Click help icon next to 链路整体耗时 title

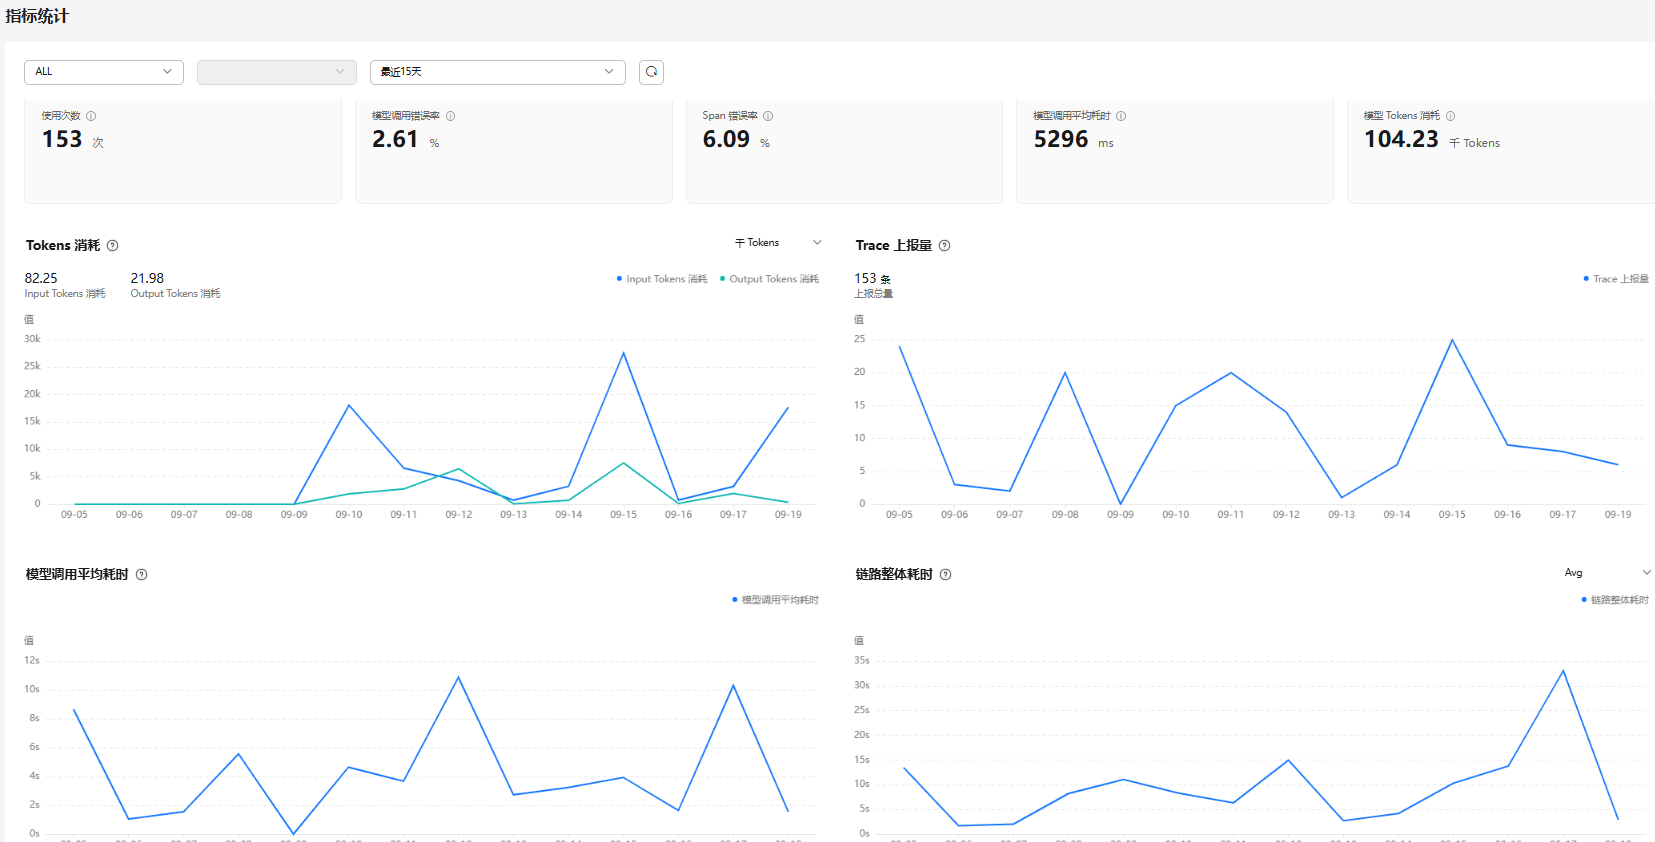tap(946, 575)
